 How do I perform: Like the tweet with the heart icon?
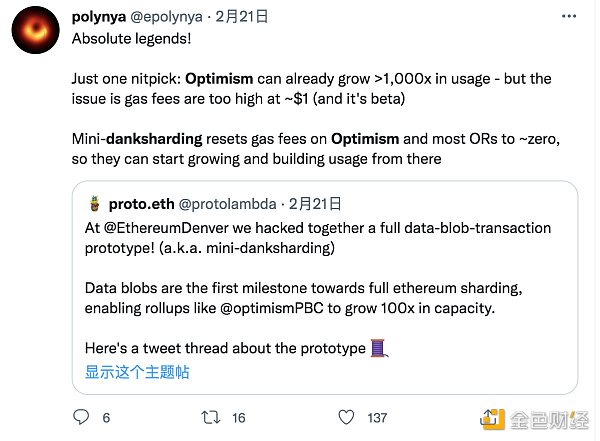pyautogui.click(x=346, y=417)
